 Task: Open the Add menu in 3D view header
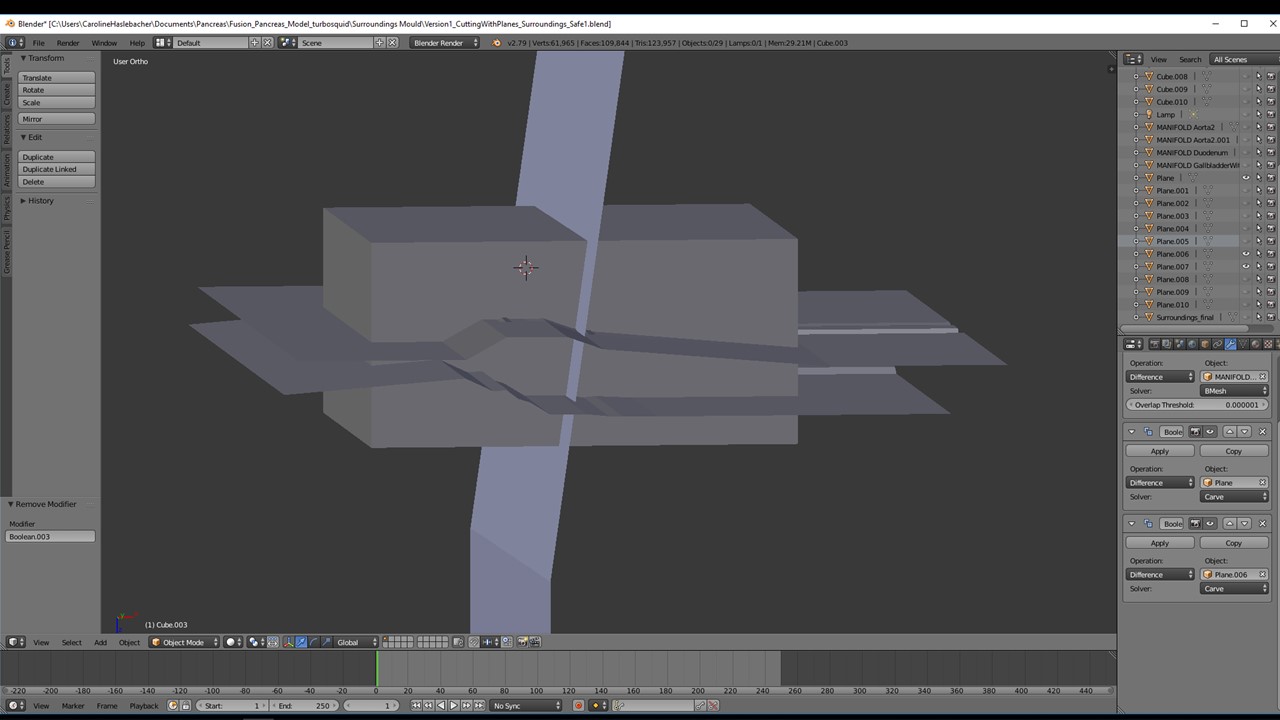point(100,642)
